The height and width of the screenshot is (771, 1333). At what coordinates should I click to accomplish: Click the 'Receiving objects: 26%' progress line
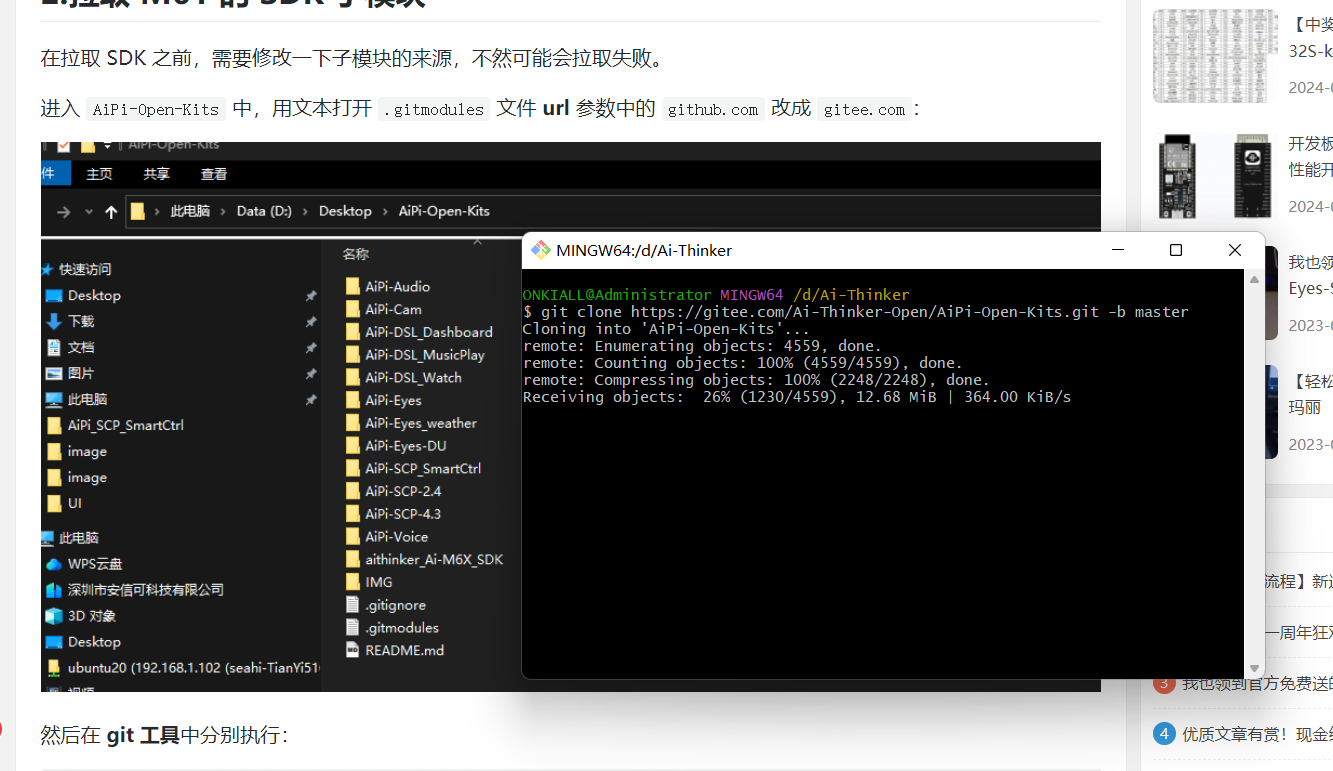[x=797, y=397]
